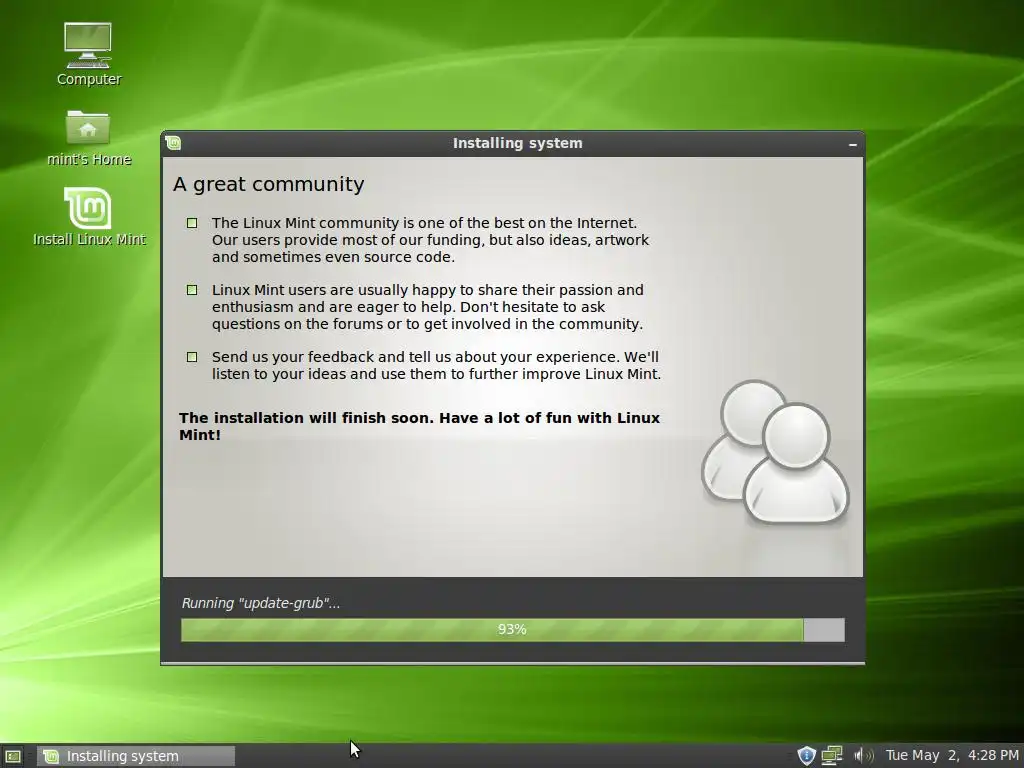Viewport: 1024px width, 768px height.
Task: Click the Running "update-grub"... status text
Action: [261, 603]
